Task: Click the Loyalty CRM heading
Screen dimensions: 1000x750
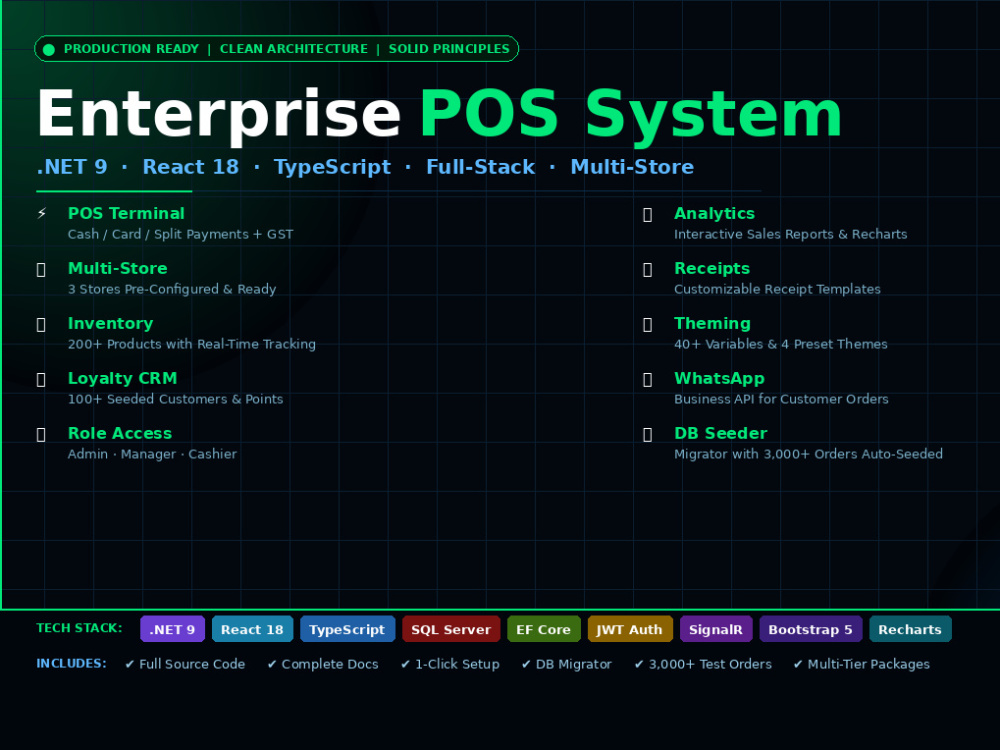Action: [122, 378]
